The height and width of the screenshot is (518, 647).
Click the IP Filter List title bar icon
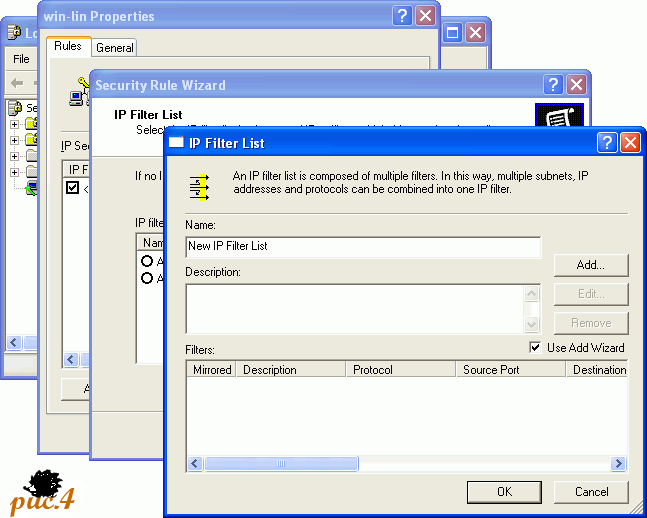(177, 143)
